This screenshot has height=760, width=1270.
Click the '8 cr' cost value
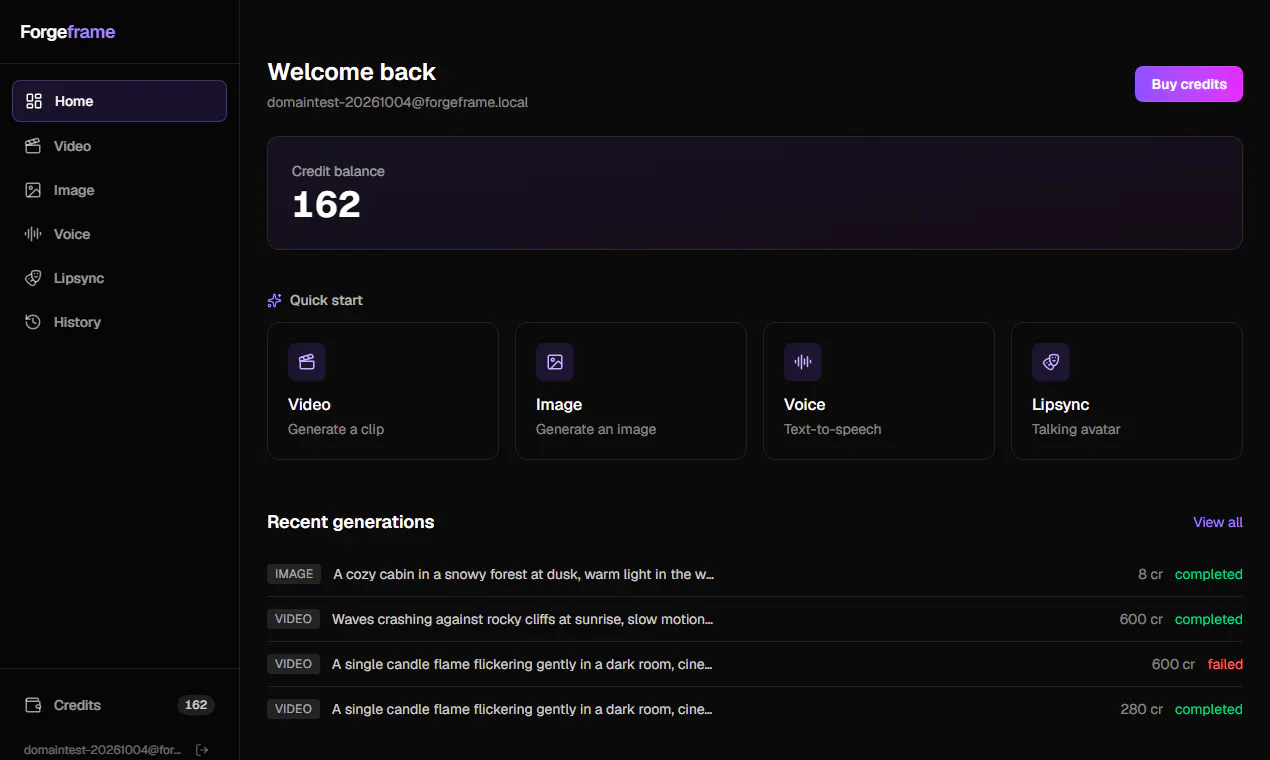1150,574
